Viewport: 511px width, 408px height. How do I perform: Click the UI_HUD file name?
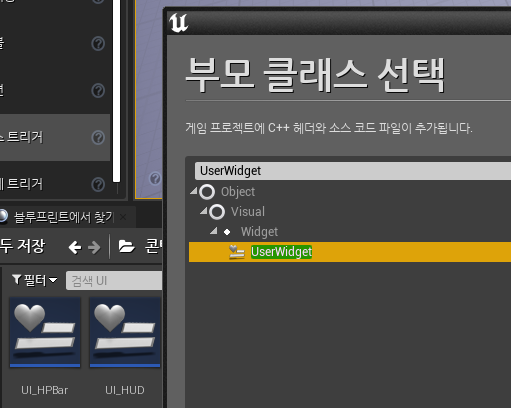tap(125, 390)
